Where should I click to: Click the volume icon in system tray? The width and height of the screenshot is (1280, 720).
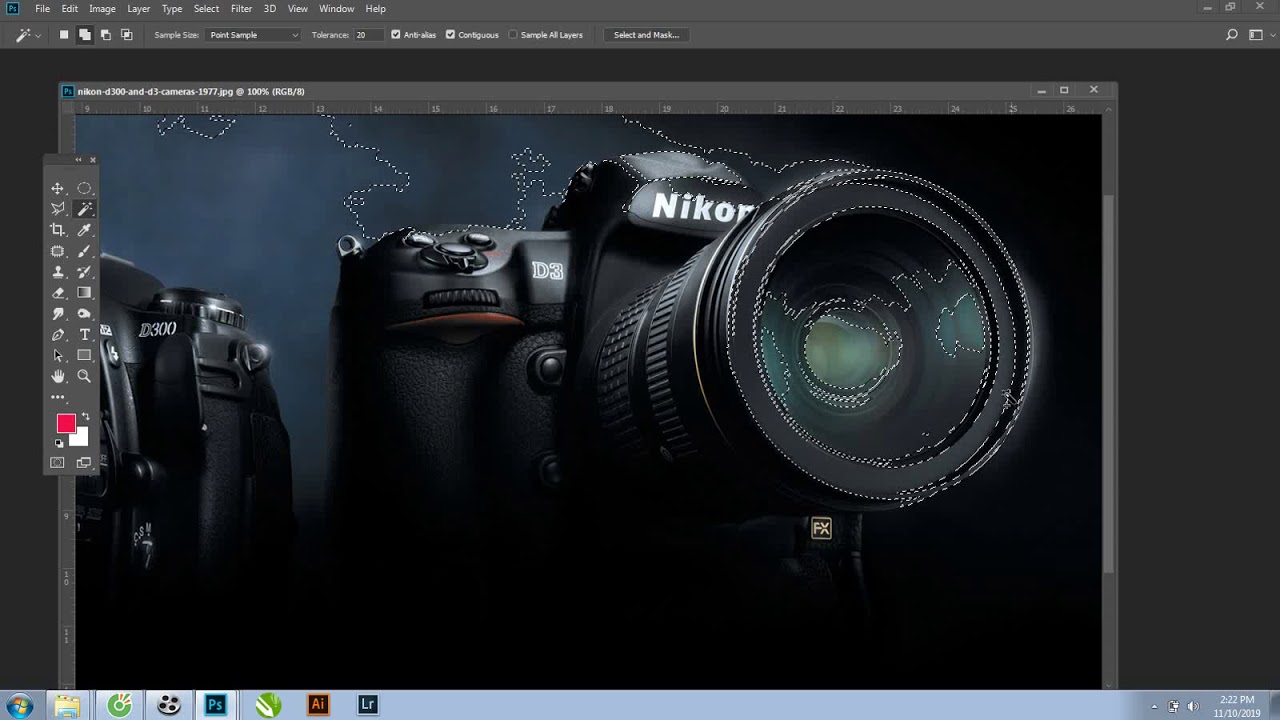(x=1193, y=706)
